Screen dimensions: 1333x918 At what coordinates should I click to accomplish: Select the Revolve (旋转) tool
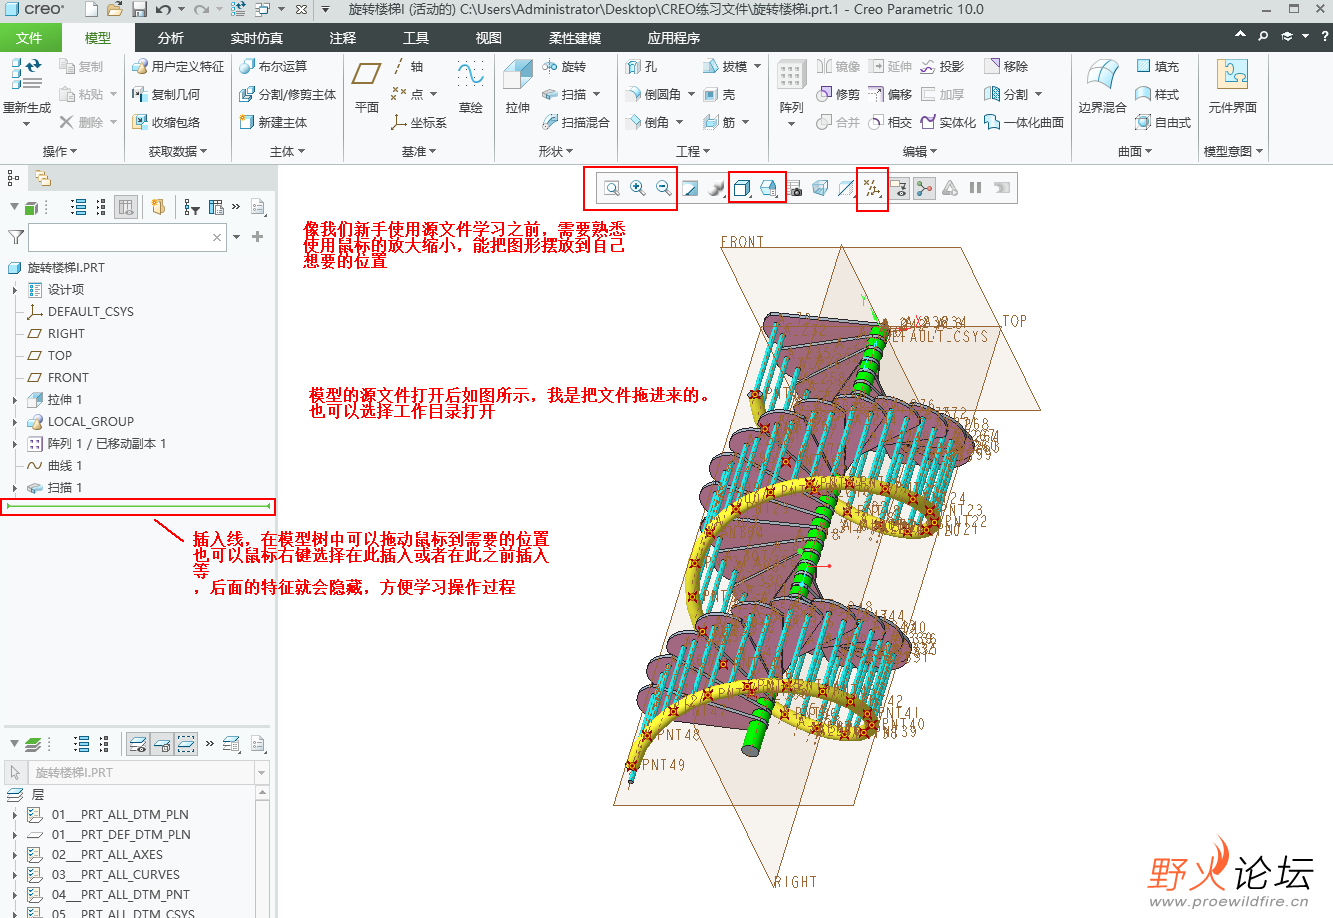click(x=564, y=66)
